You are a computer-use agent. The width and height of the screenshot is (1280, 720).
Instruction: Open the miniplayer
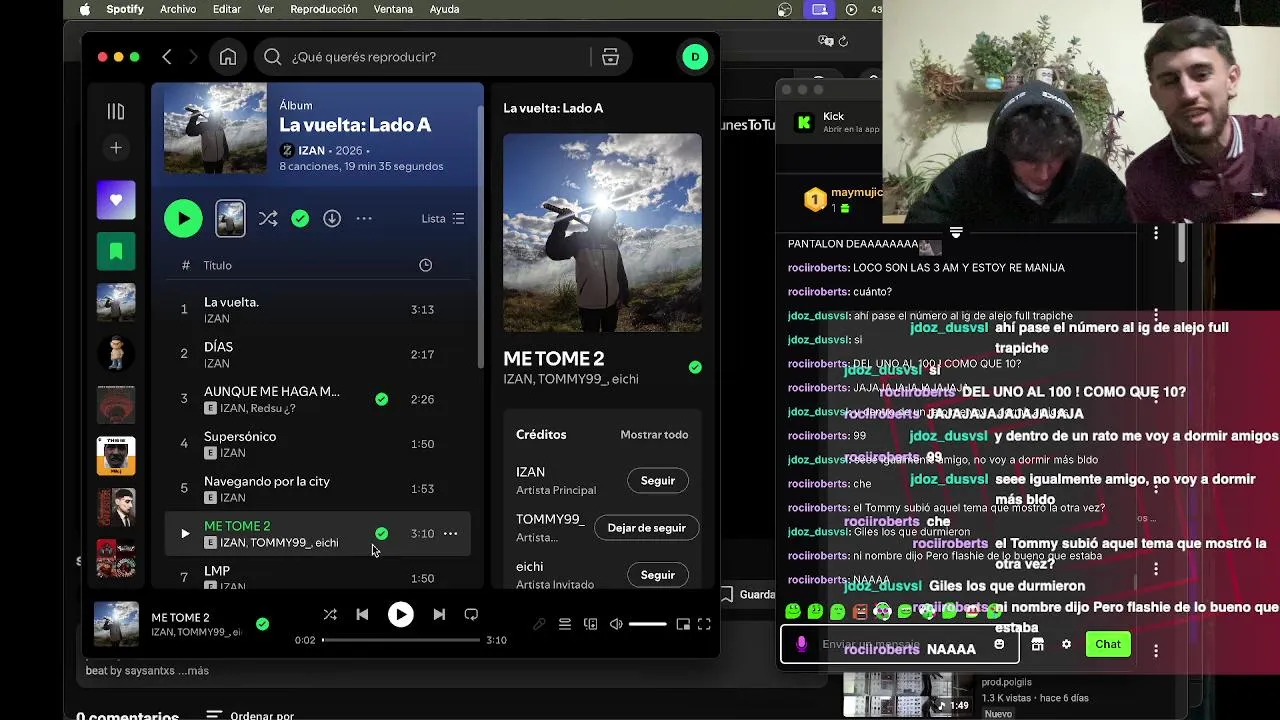(x=683, y=624)
